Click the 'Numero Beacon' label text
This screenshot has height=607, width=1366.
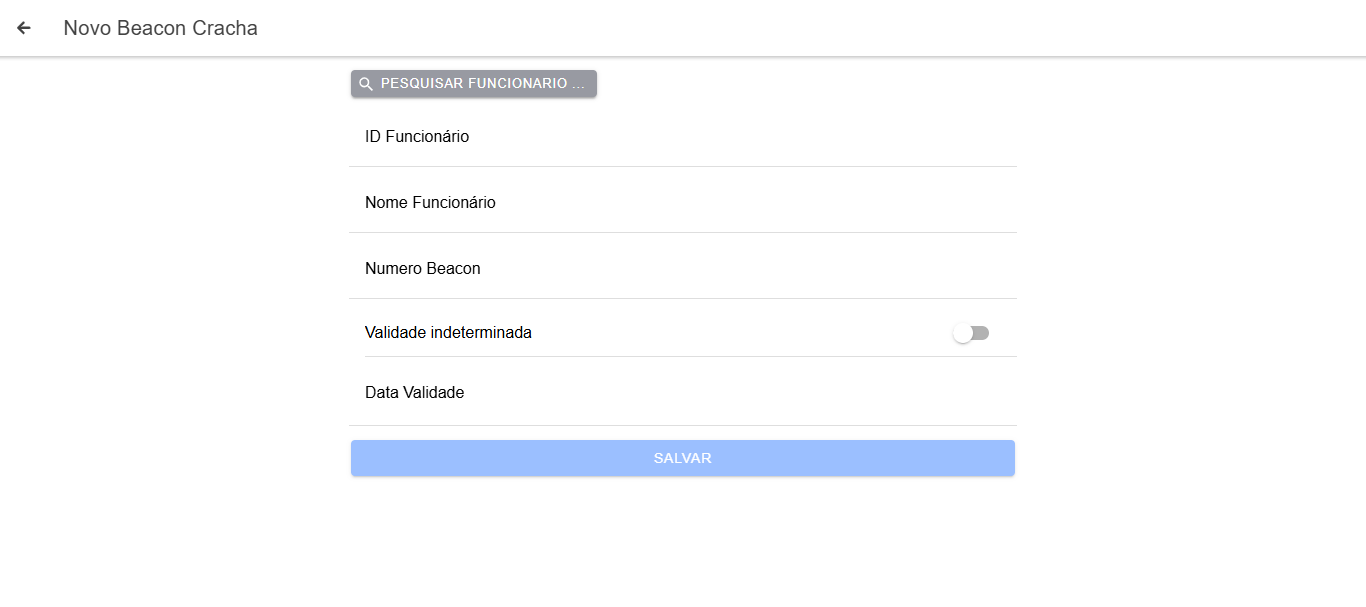(422, 269)
